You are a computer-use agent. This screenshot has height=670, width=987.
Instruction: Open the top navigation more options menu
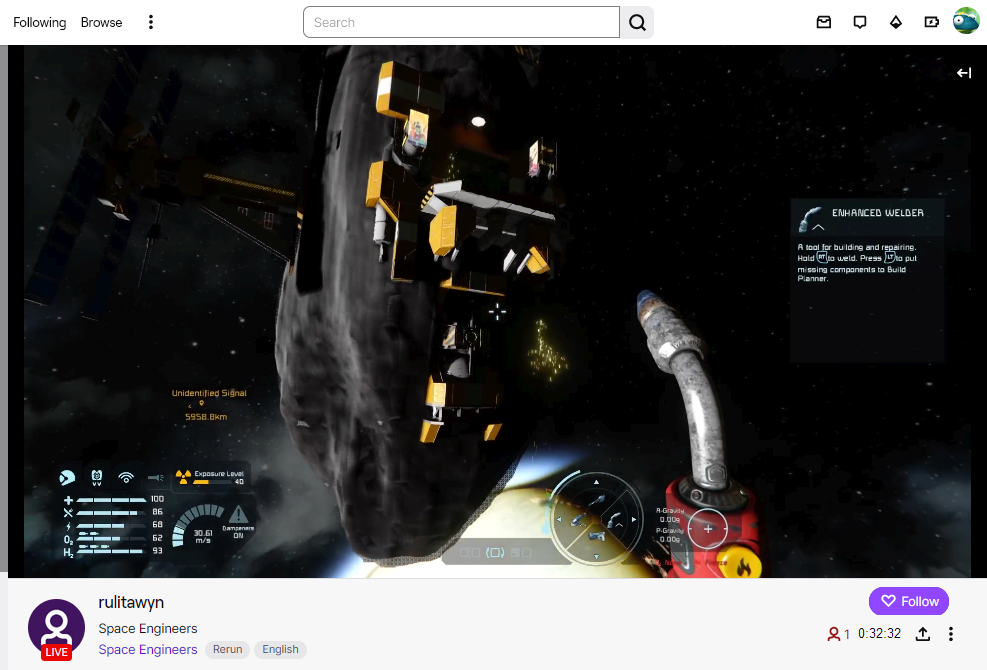pos(151,22)
